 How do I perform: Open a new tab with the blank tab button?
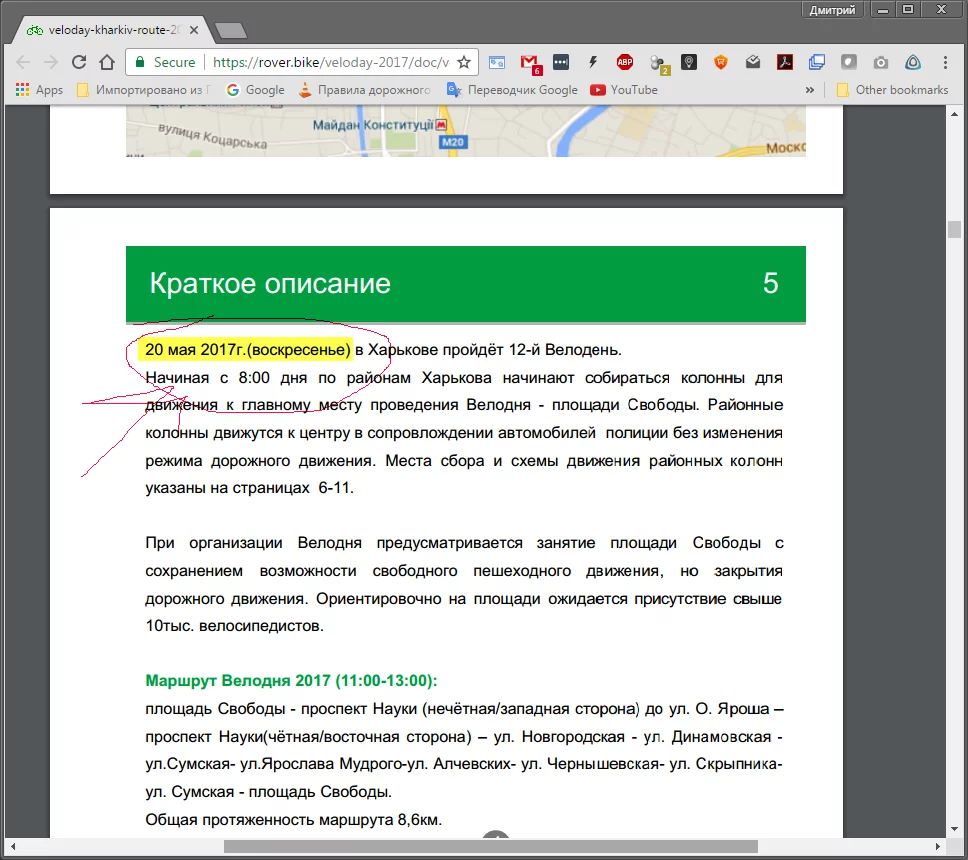230,30
